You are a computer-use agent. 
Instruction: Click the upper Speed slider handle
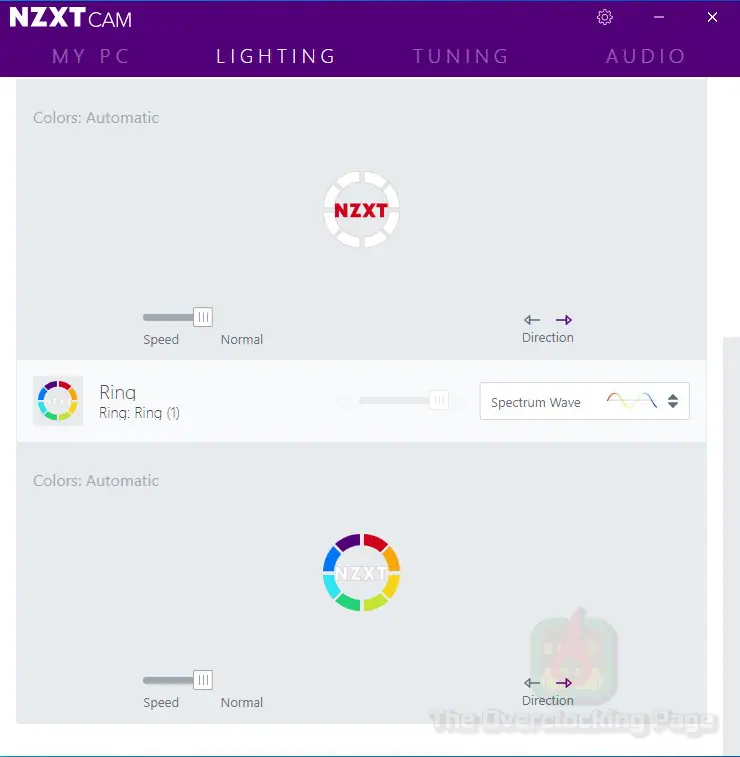(203, 317)
